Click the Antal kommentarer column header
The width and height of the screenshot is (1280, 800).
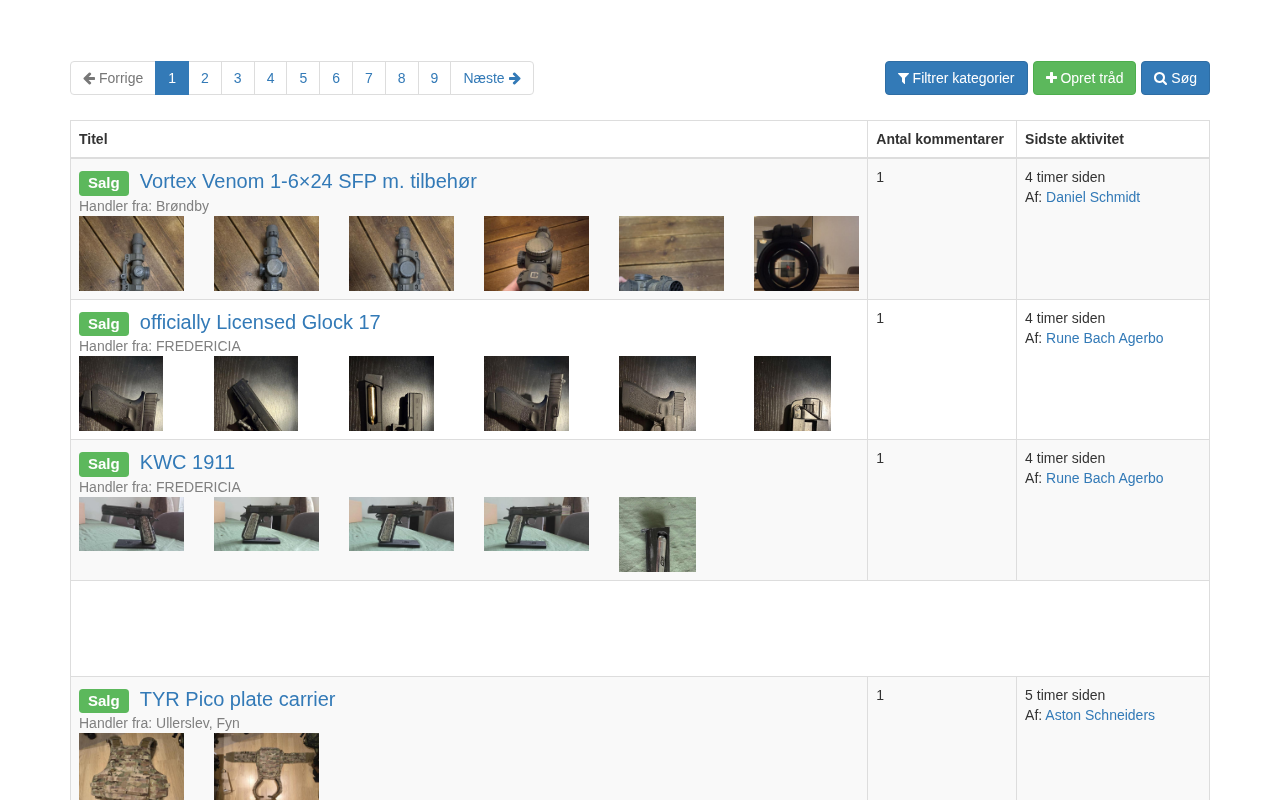tap(940, 139)
